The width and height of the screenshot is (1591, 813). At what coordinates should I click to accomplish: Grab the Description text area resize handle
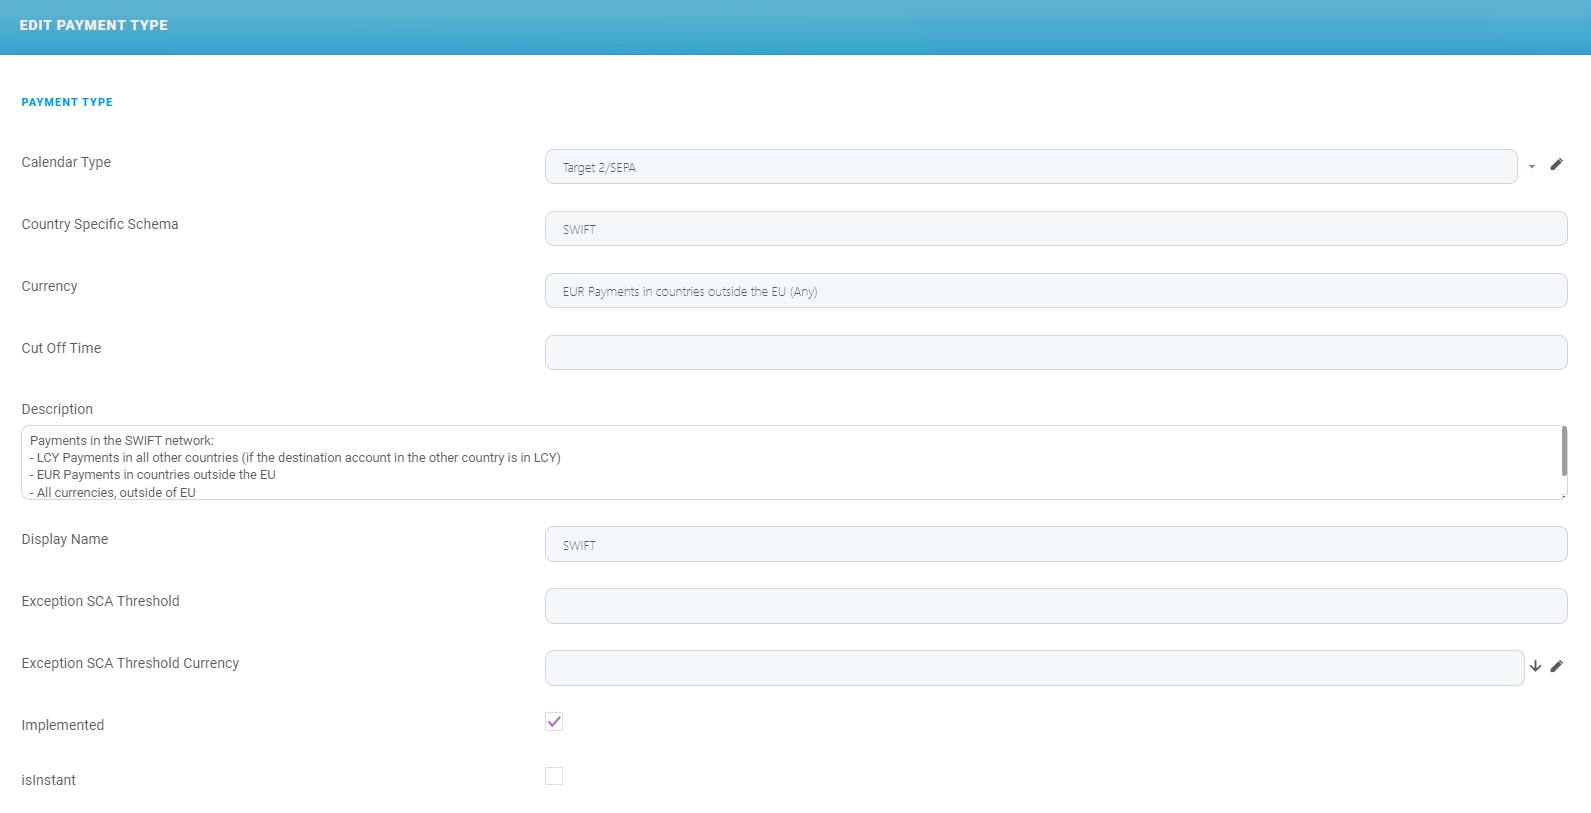[1563, 495]
